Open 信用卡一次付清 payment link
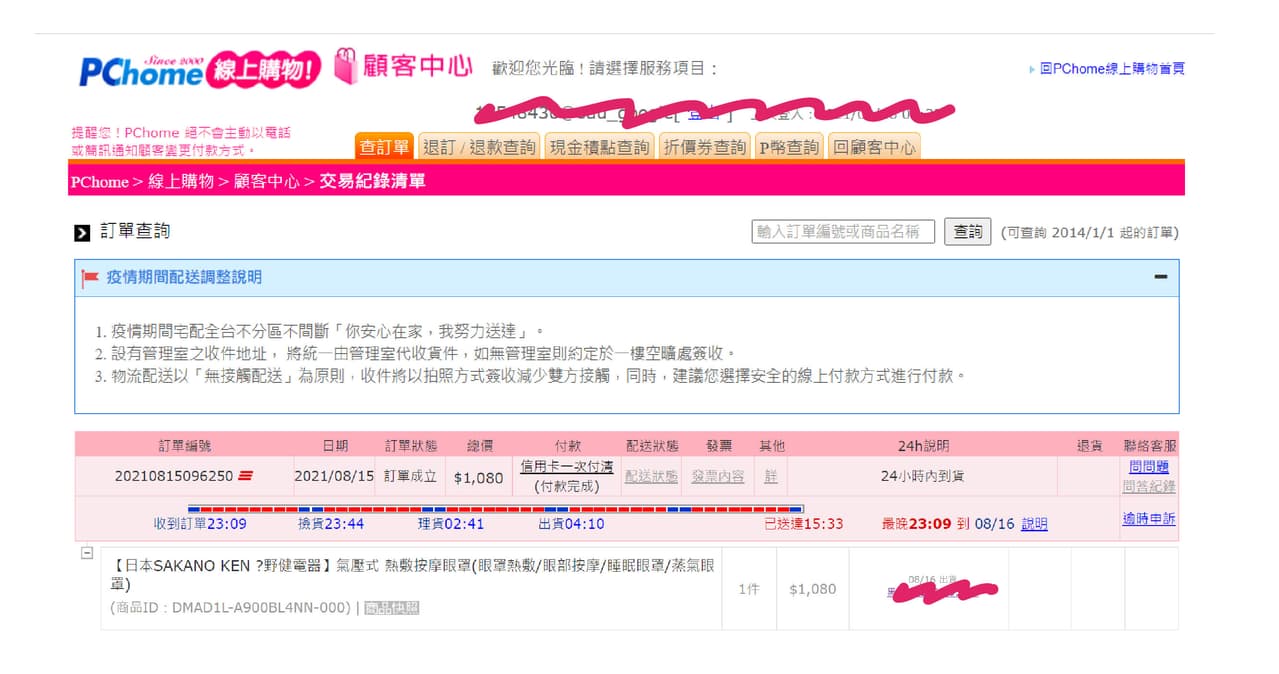Screen dimensions: 1279x674 click(x=567, y=467)
